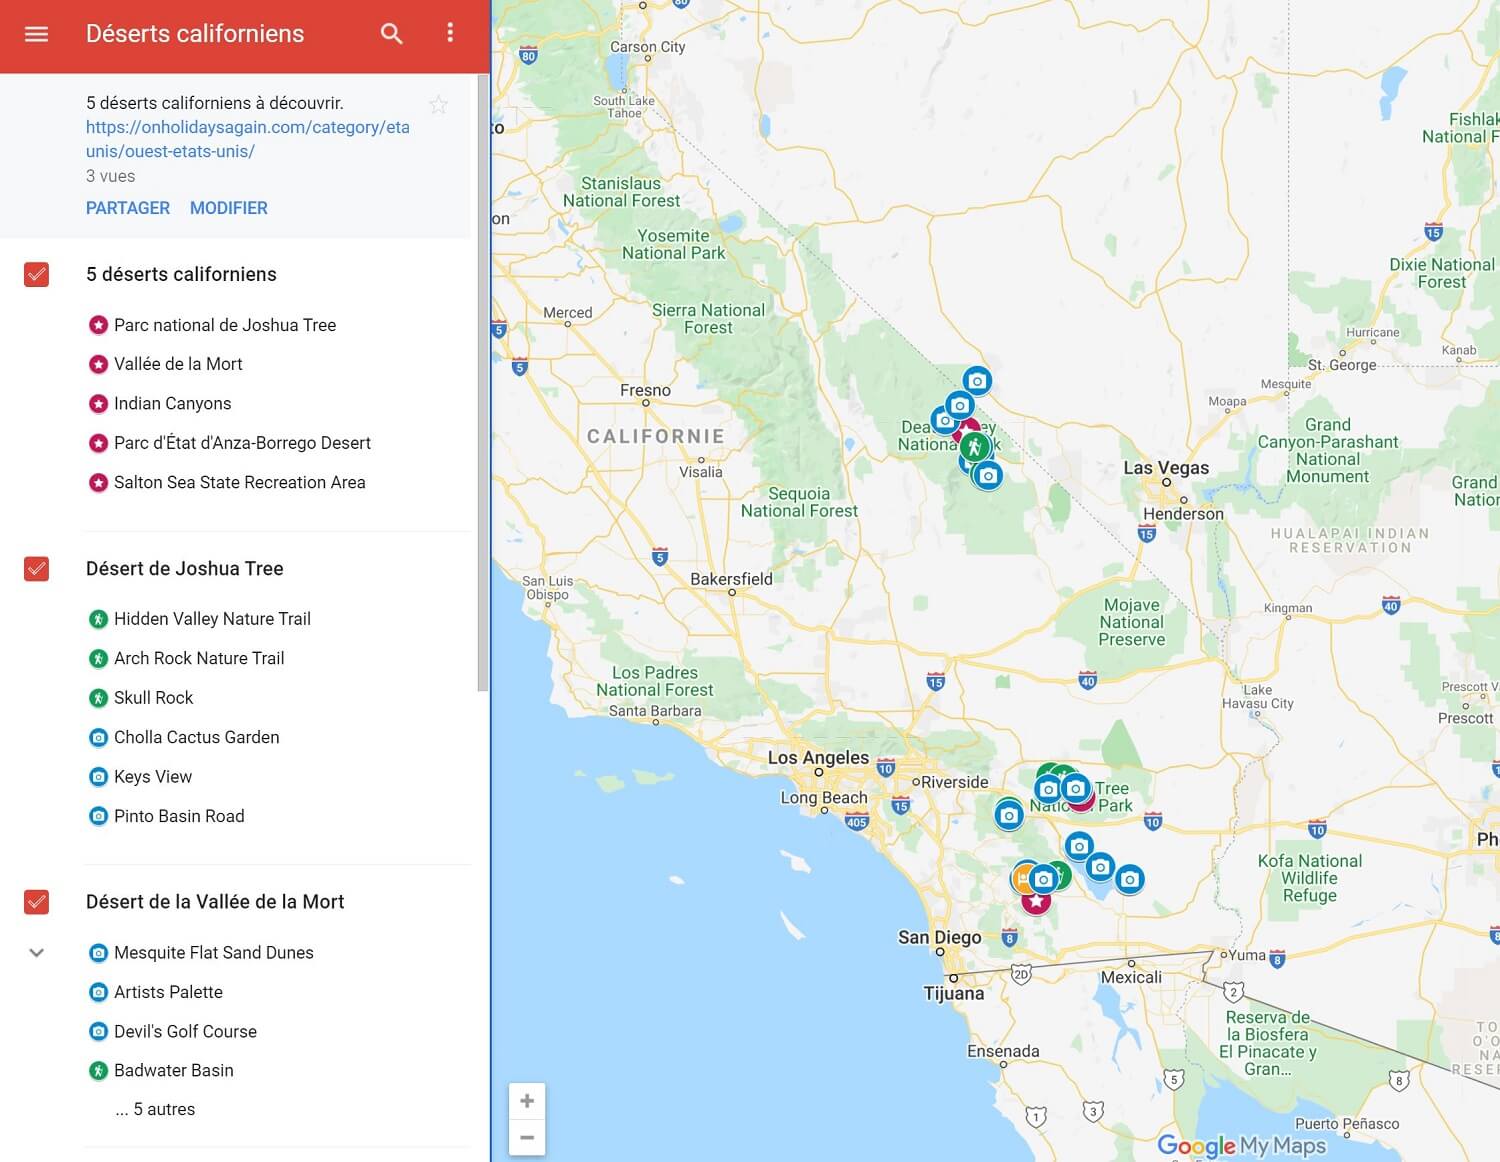Click the San Diego map label

point(940,937)
